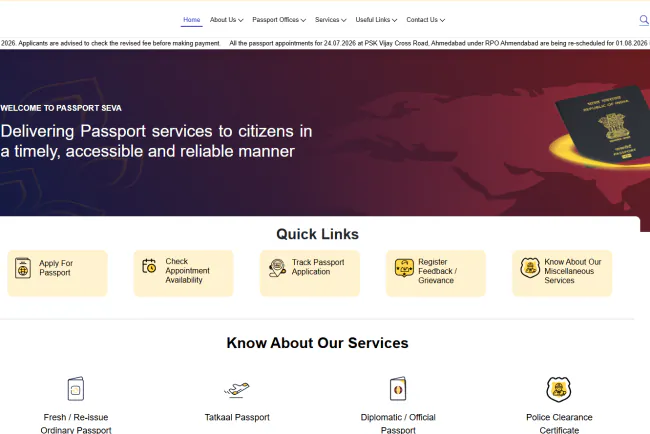The height and width of the screenshot is (434, 650).
Task: Open the About Us menu
Action: point(226,20)
